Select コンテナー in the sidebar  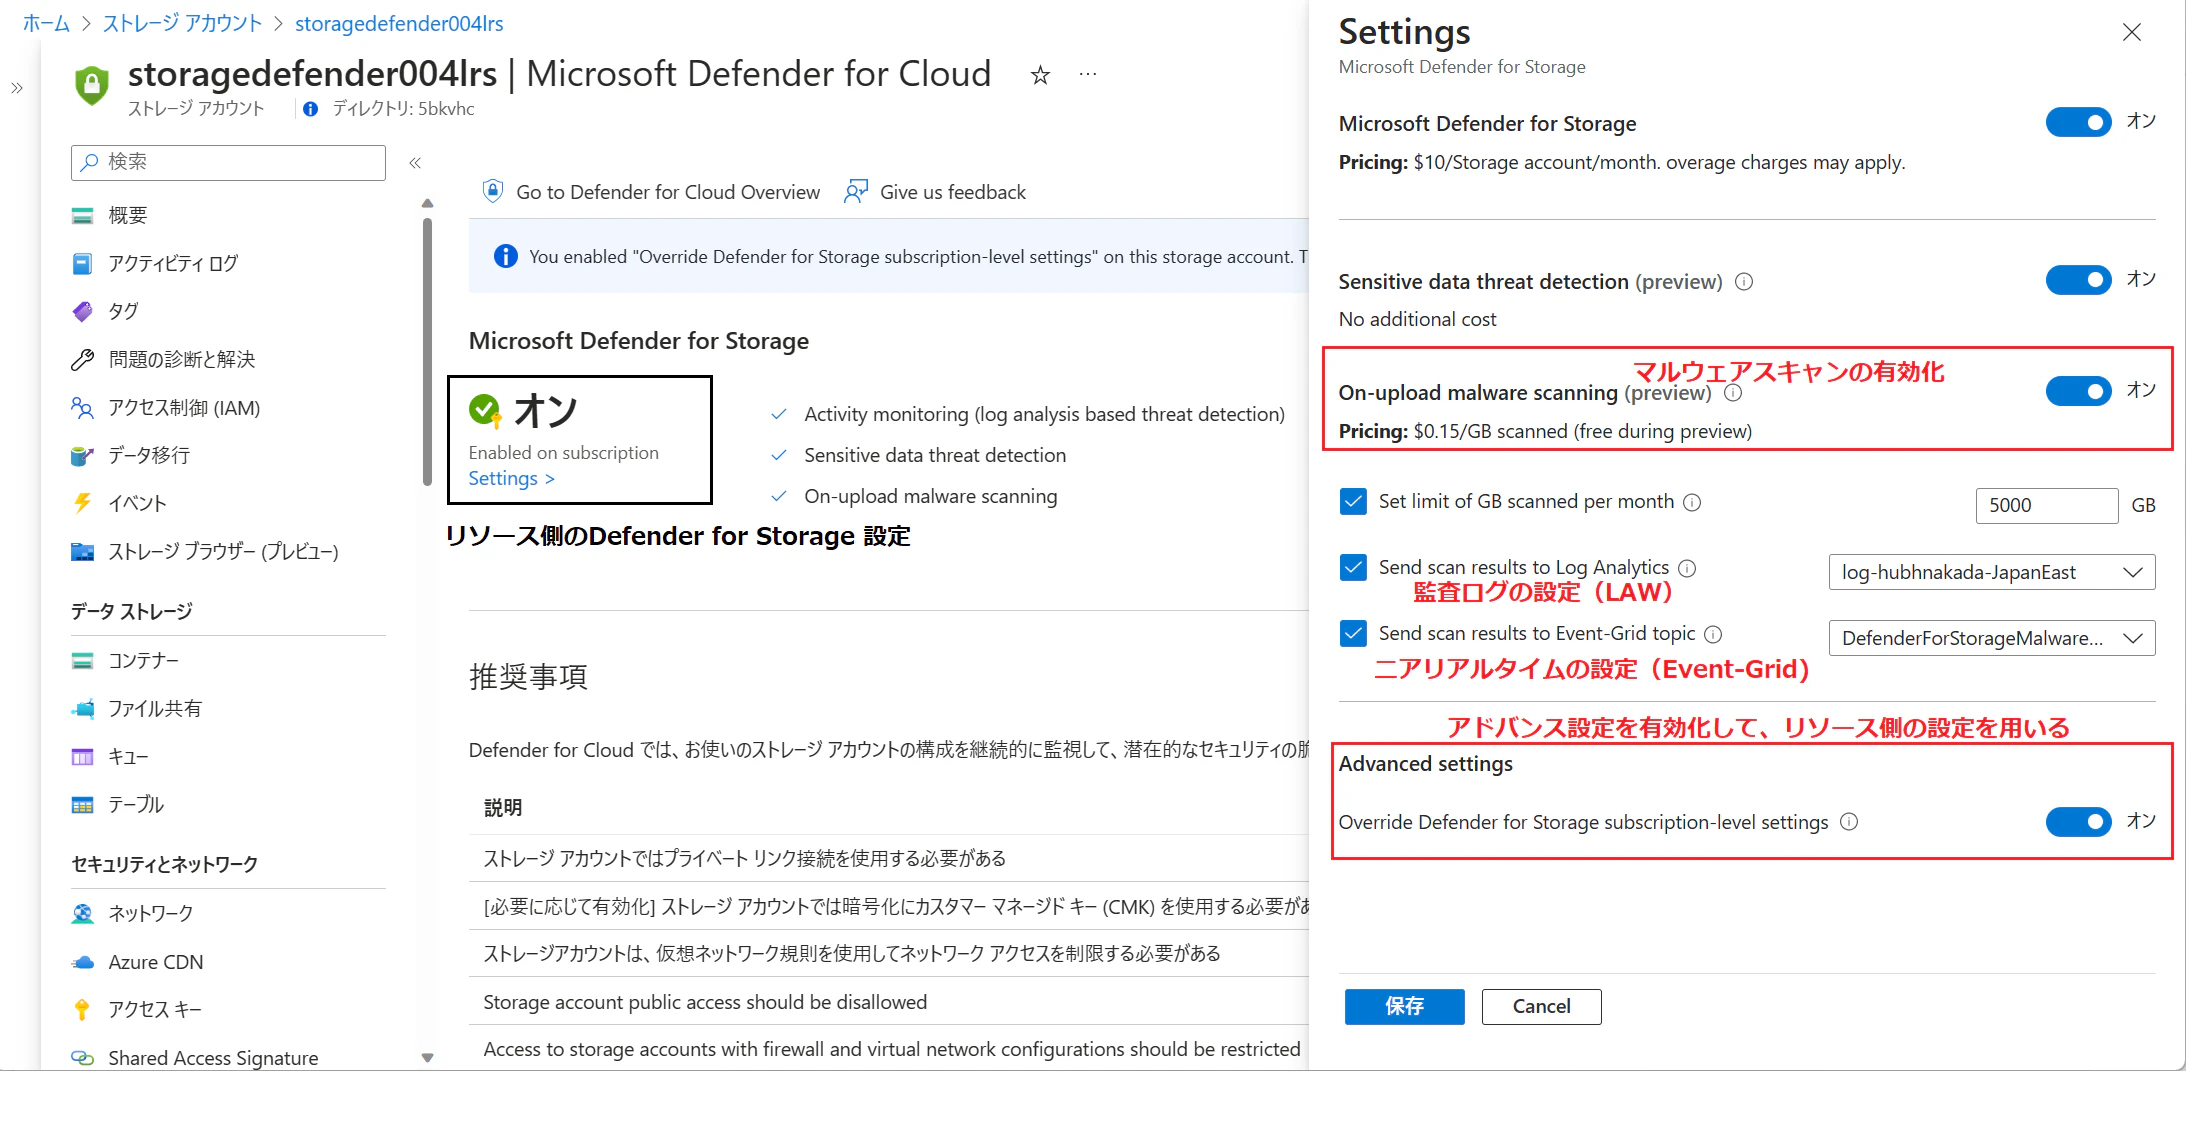143,661
